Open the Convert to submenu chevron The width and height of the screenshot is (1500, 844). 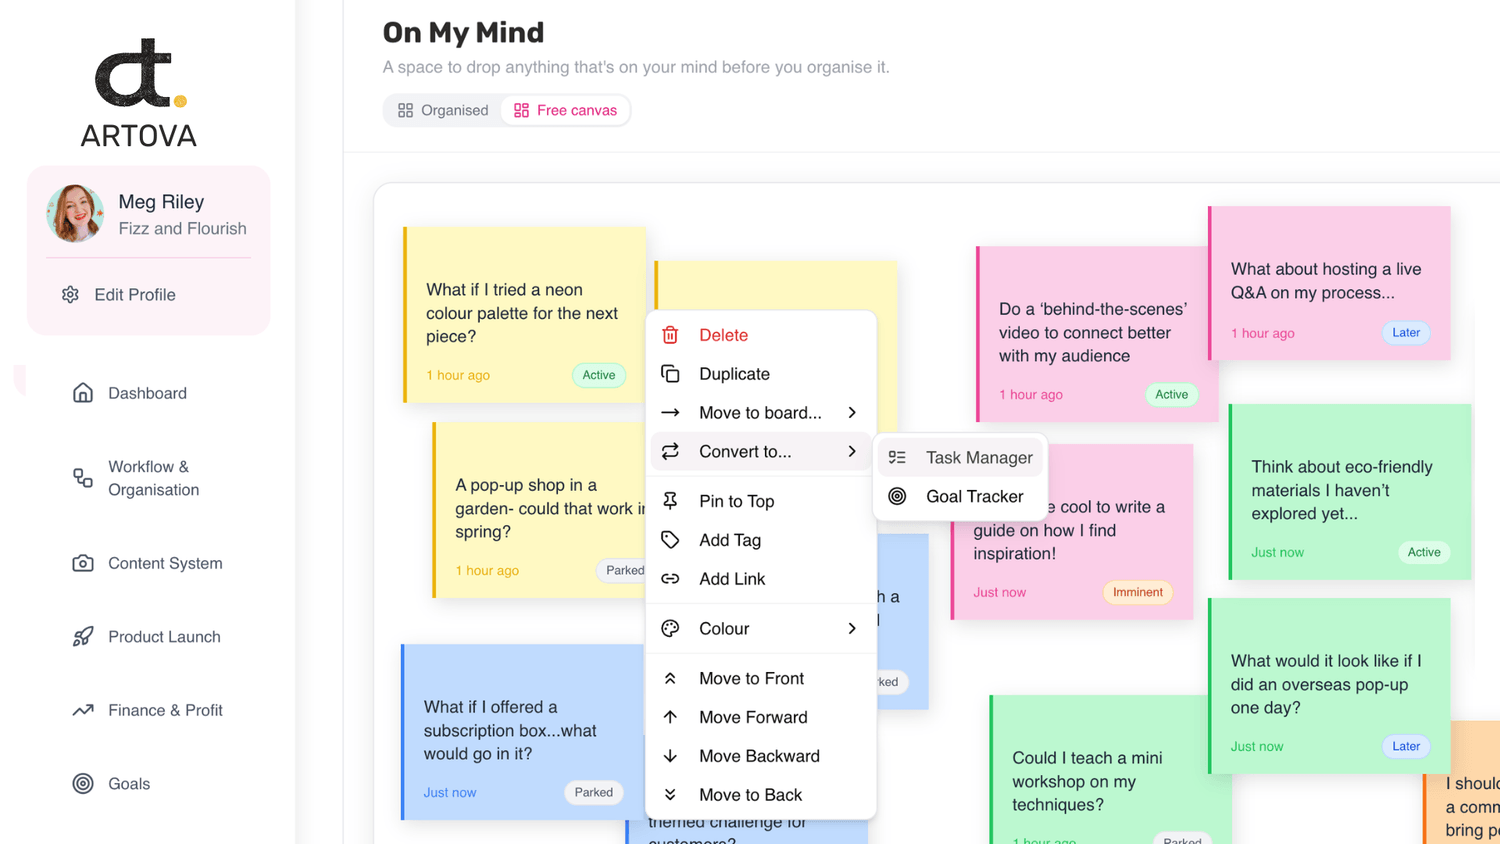click(x=852, y=452)
